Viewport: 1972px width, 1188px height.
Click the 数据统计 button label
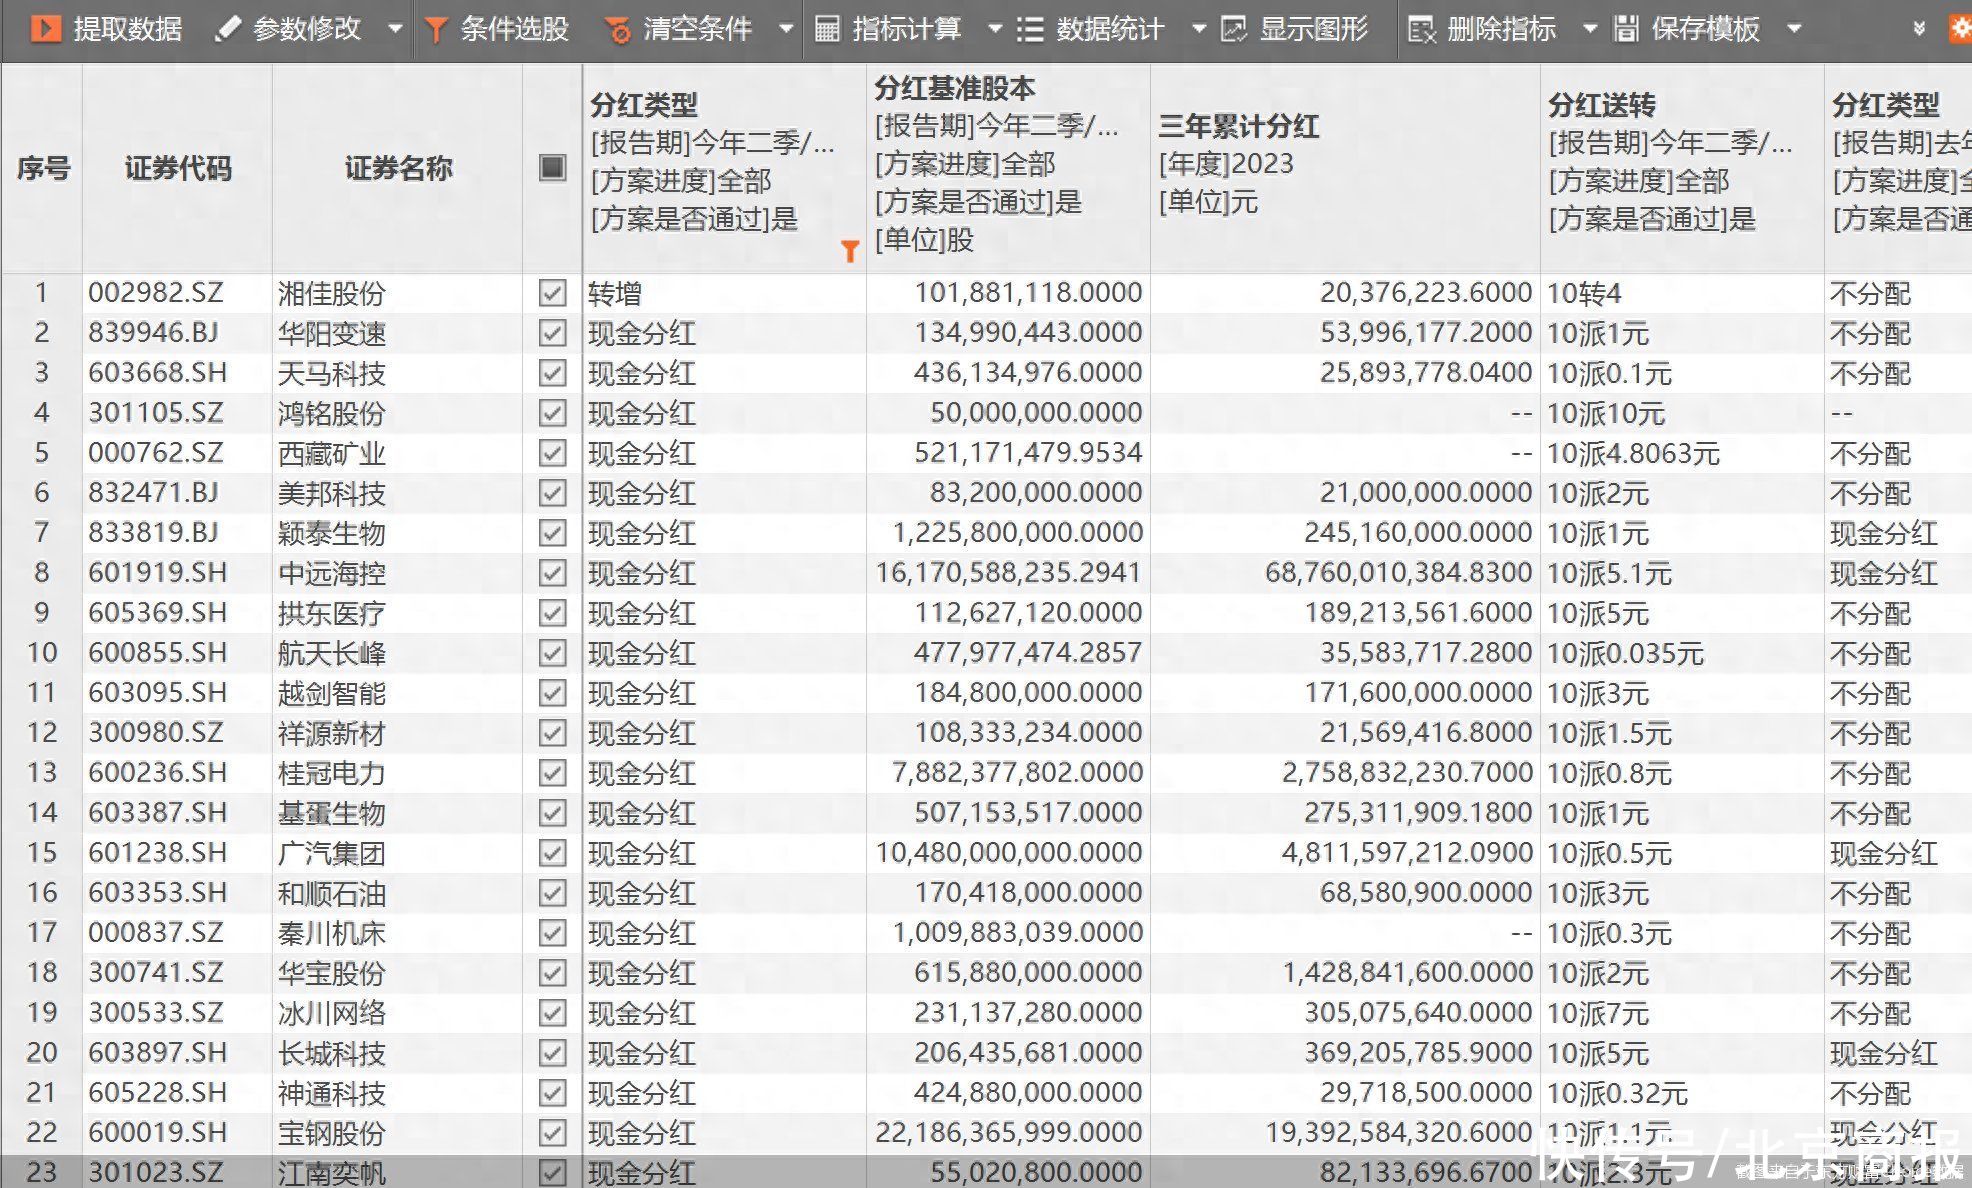[1110, 29]
